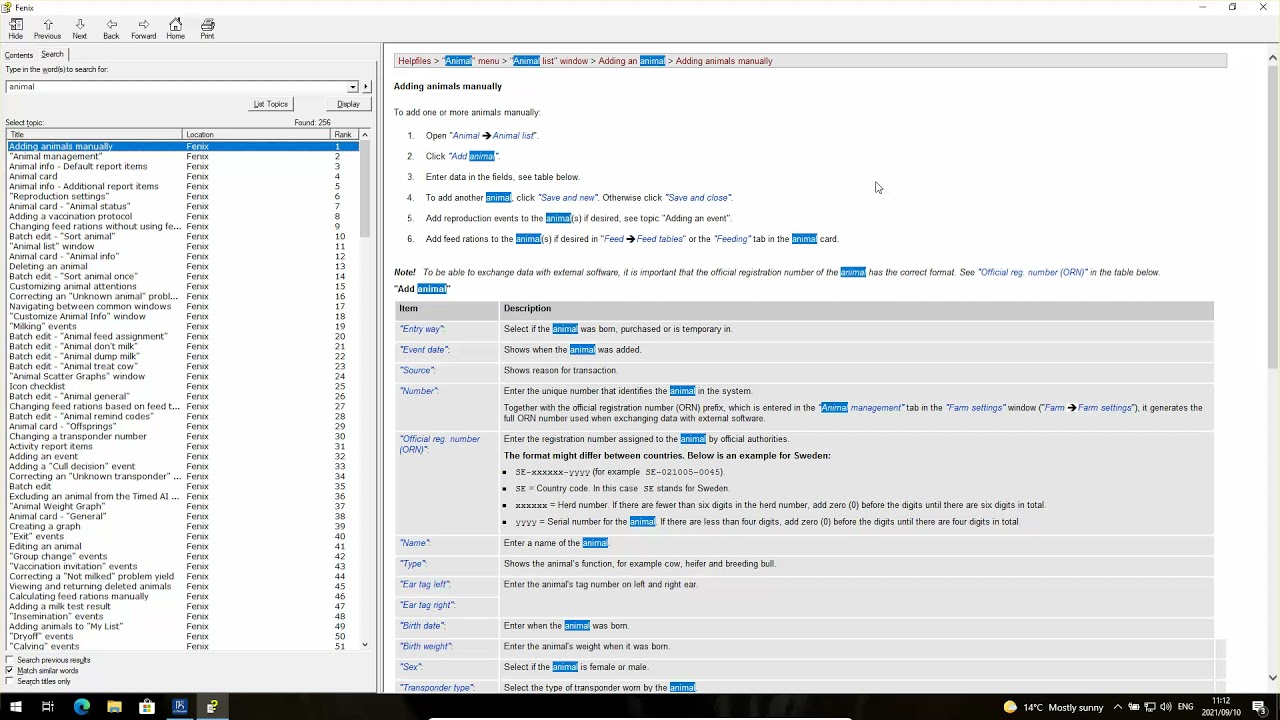The image size is (1280, 720).
Task: Open the weather widget showing 14°C
Action: 1053,707
